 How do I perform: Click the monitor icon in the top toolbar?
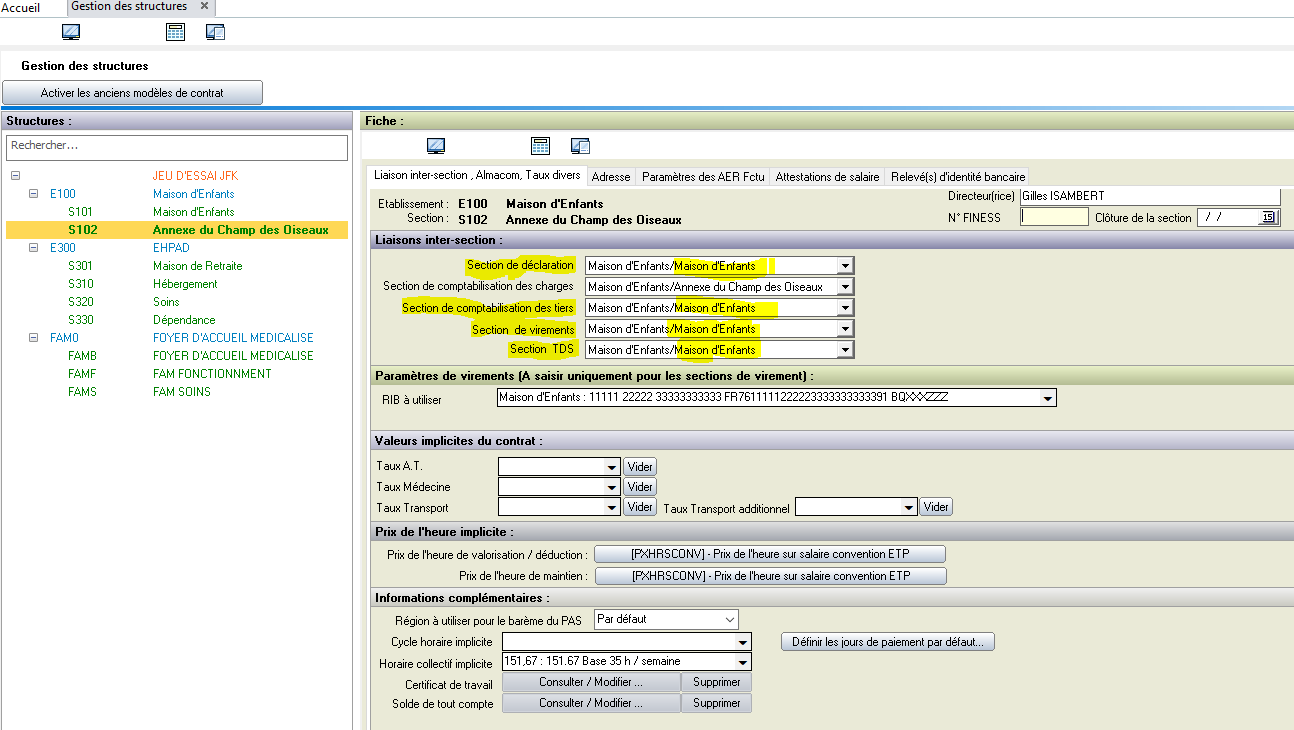click(71, 32)
